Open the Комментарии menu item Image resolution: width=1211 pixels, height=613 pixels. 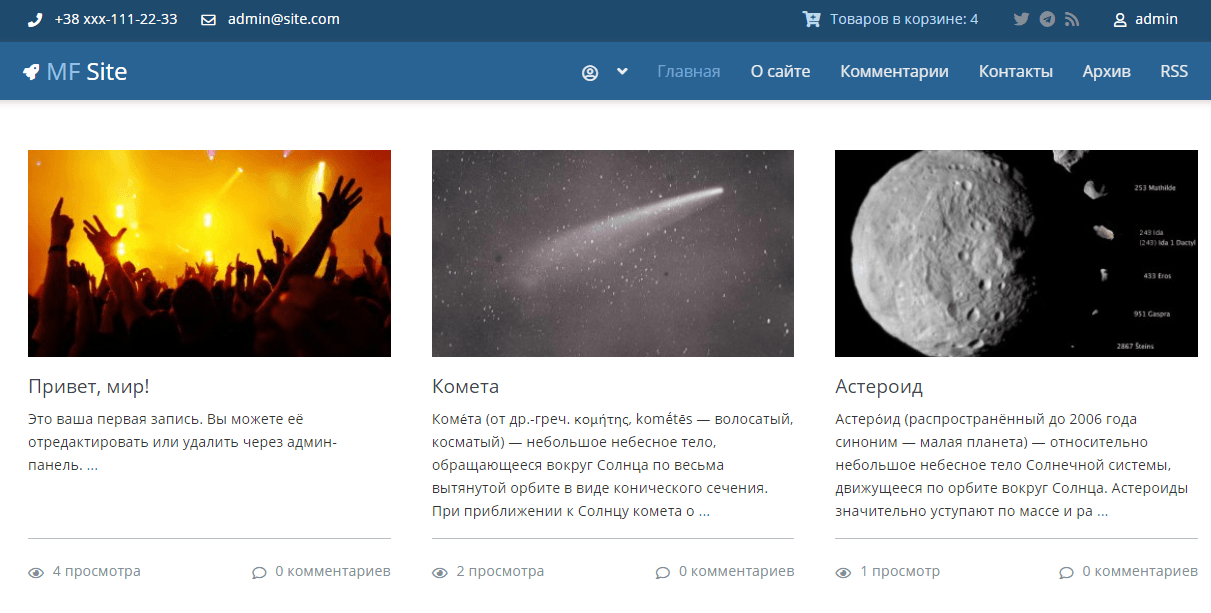894,71
